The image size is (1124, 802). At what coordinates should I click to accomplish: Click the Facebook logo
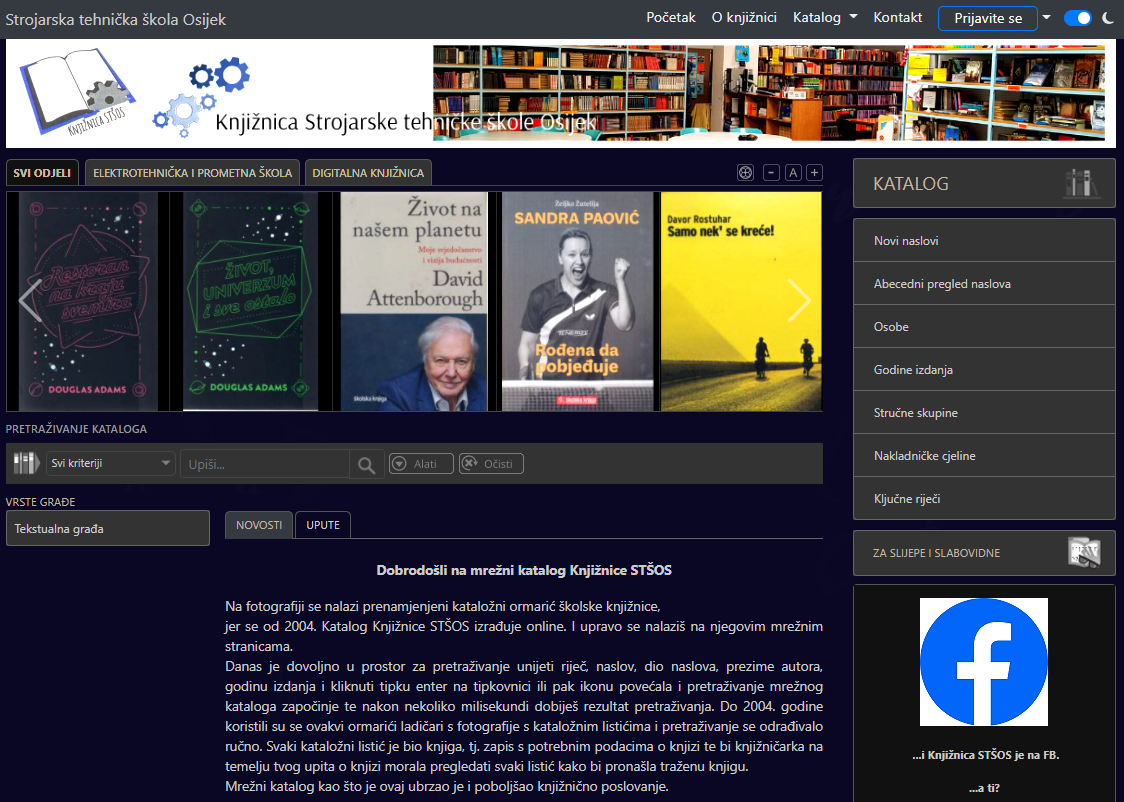(984, 662)
